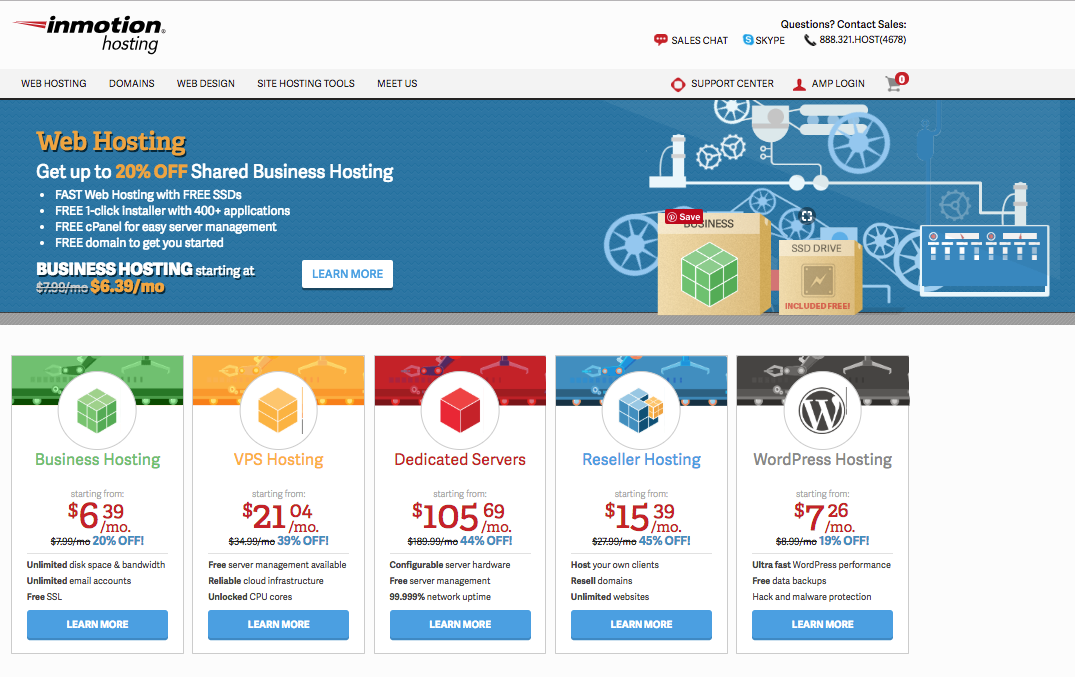The image size is (1075, 677).
Task: Click the $6.39/mo banner price
Action: 128,287
